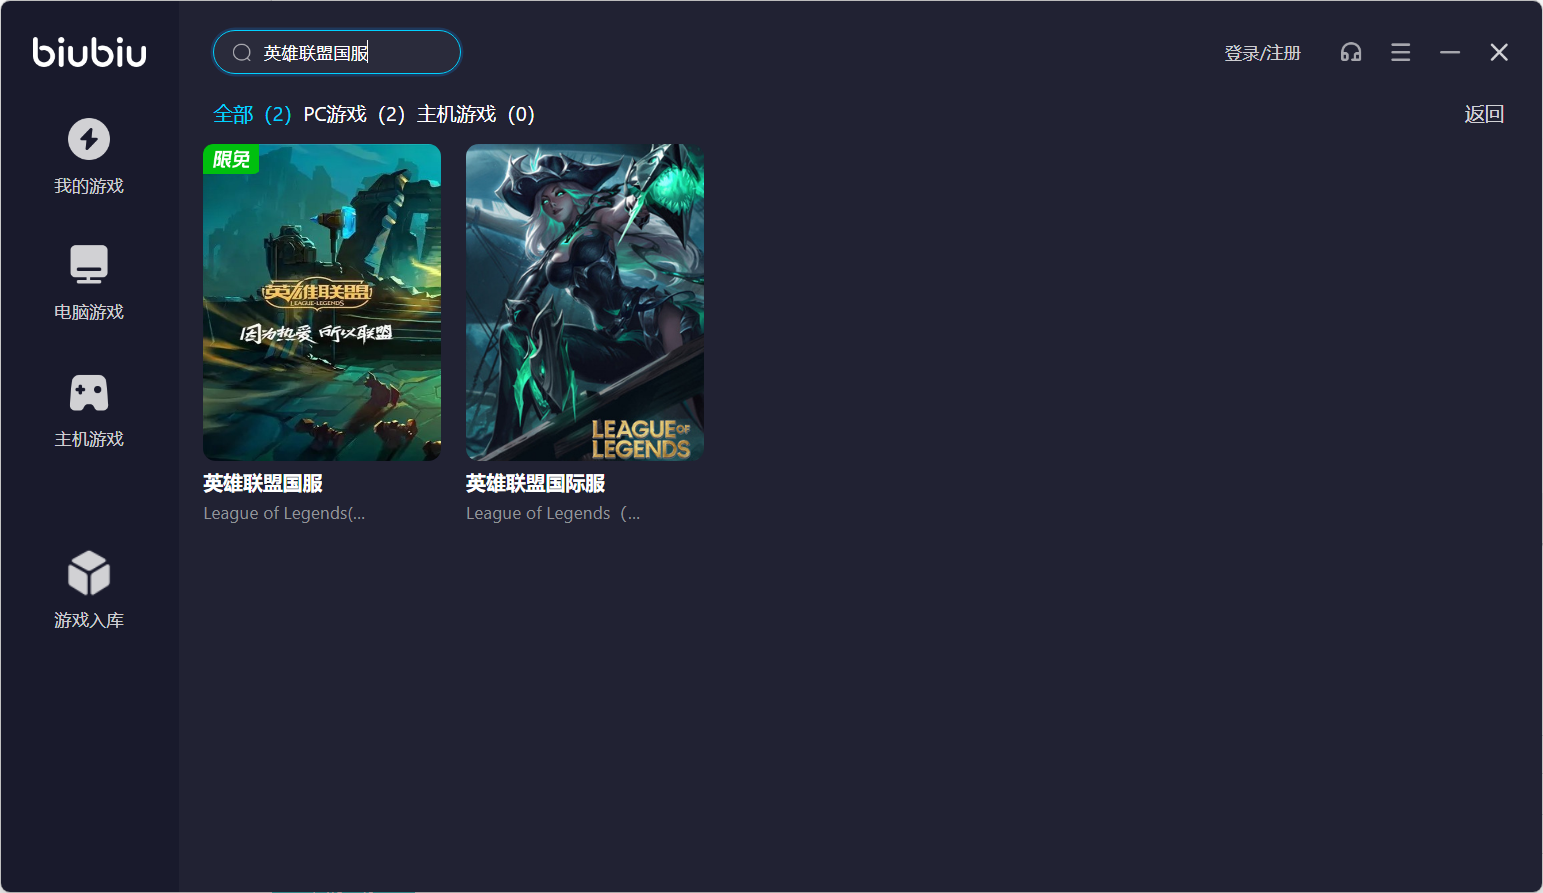Click League of Legends subtitle under 英雄联盟国服

(284, 514)
